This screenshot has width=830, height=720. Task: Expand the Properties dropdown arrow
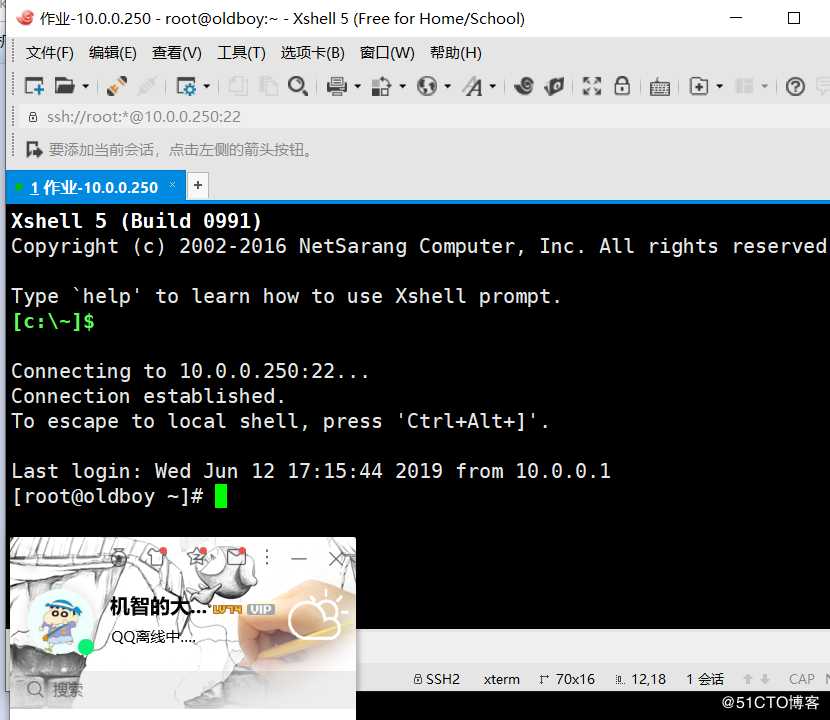pos(206,86)
